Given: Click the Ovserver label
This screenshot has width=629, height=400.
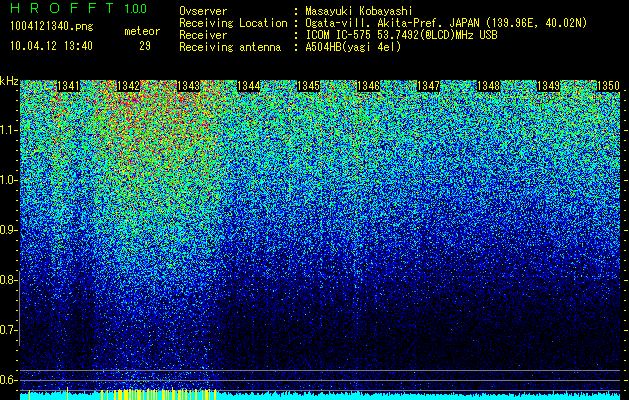Looking at the screenshot, I should pos(203,11).
